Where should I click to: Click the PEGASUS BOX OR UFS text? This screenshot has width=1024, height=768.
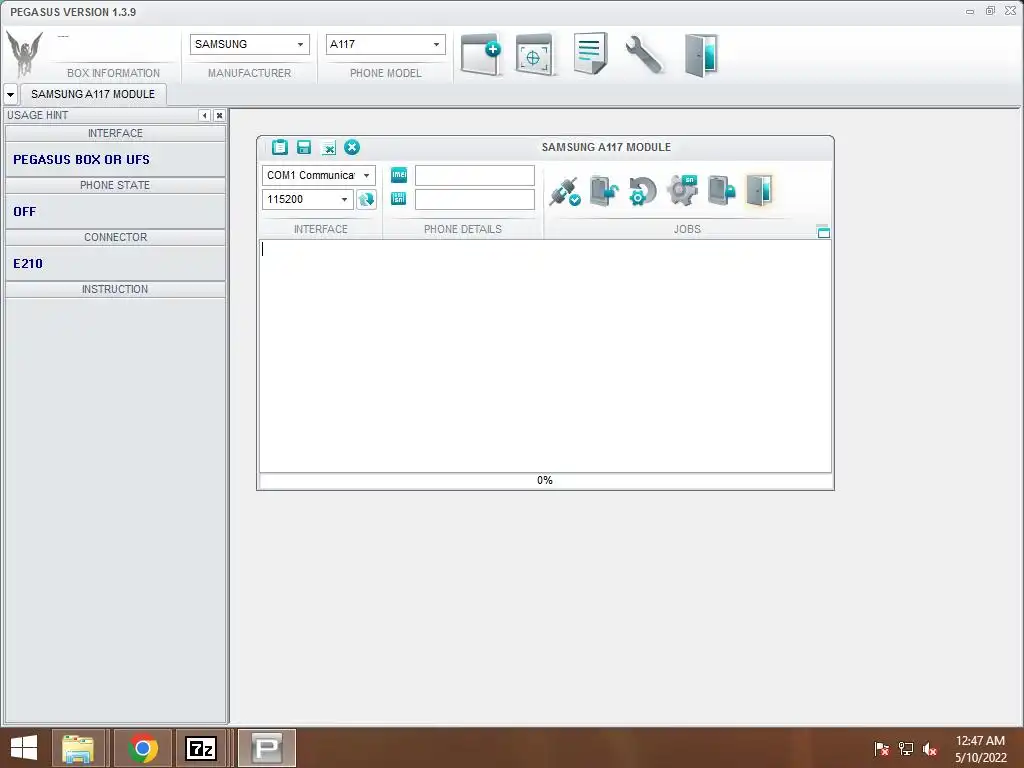[82, 159]
